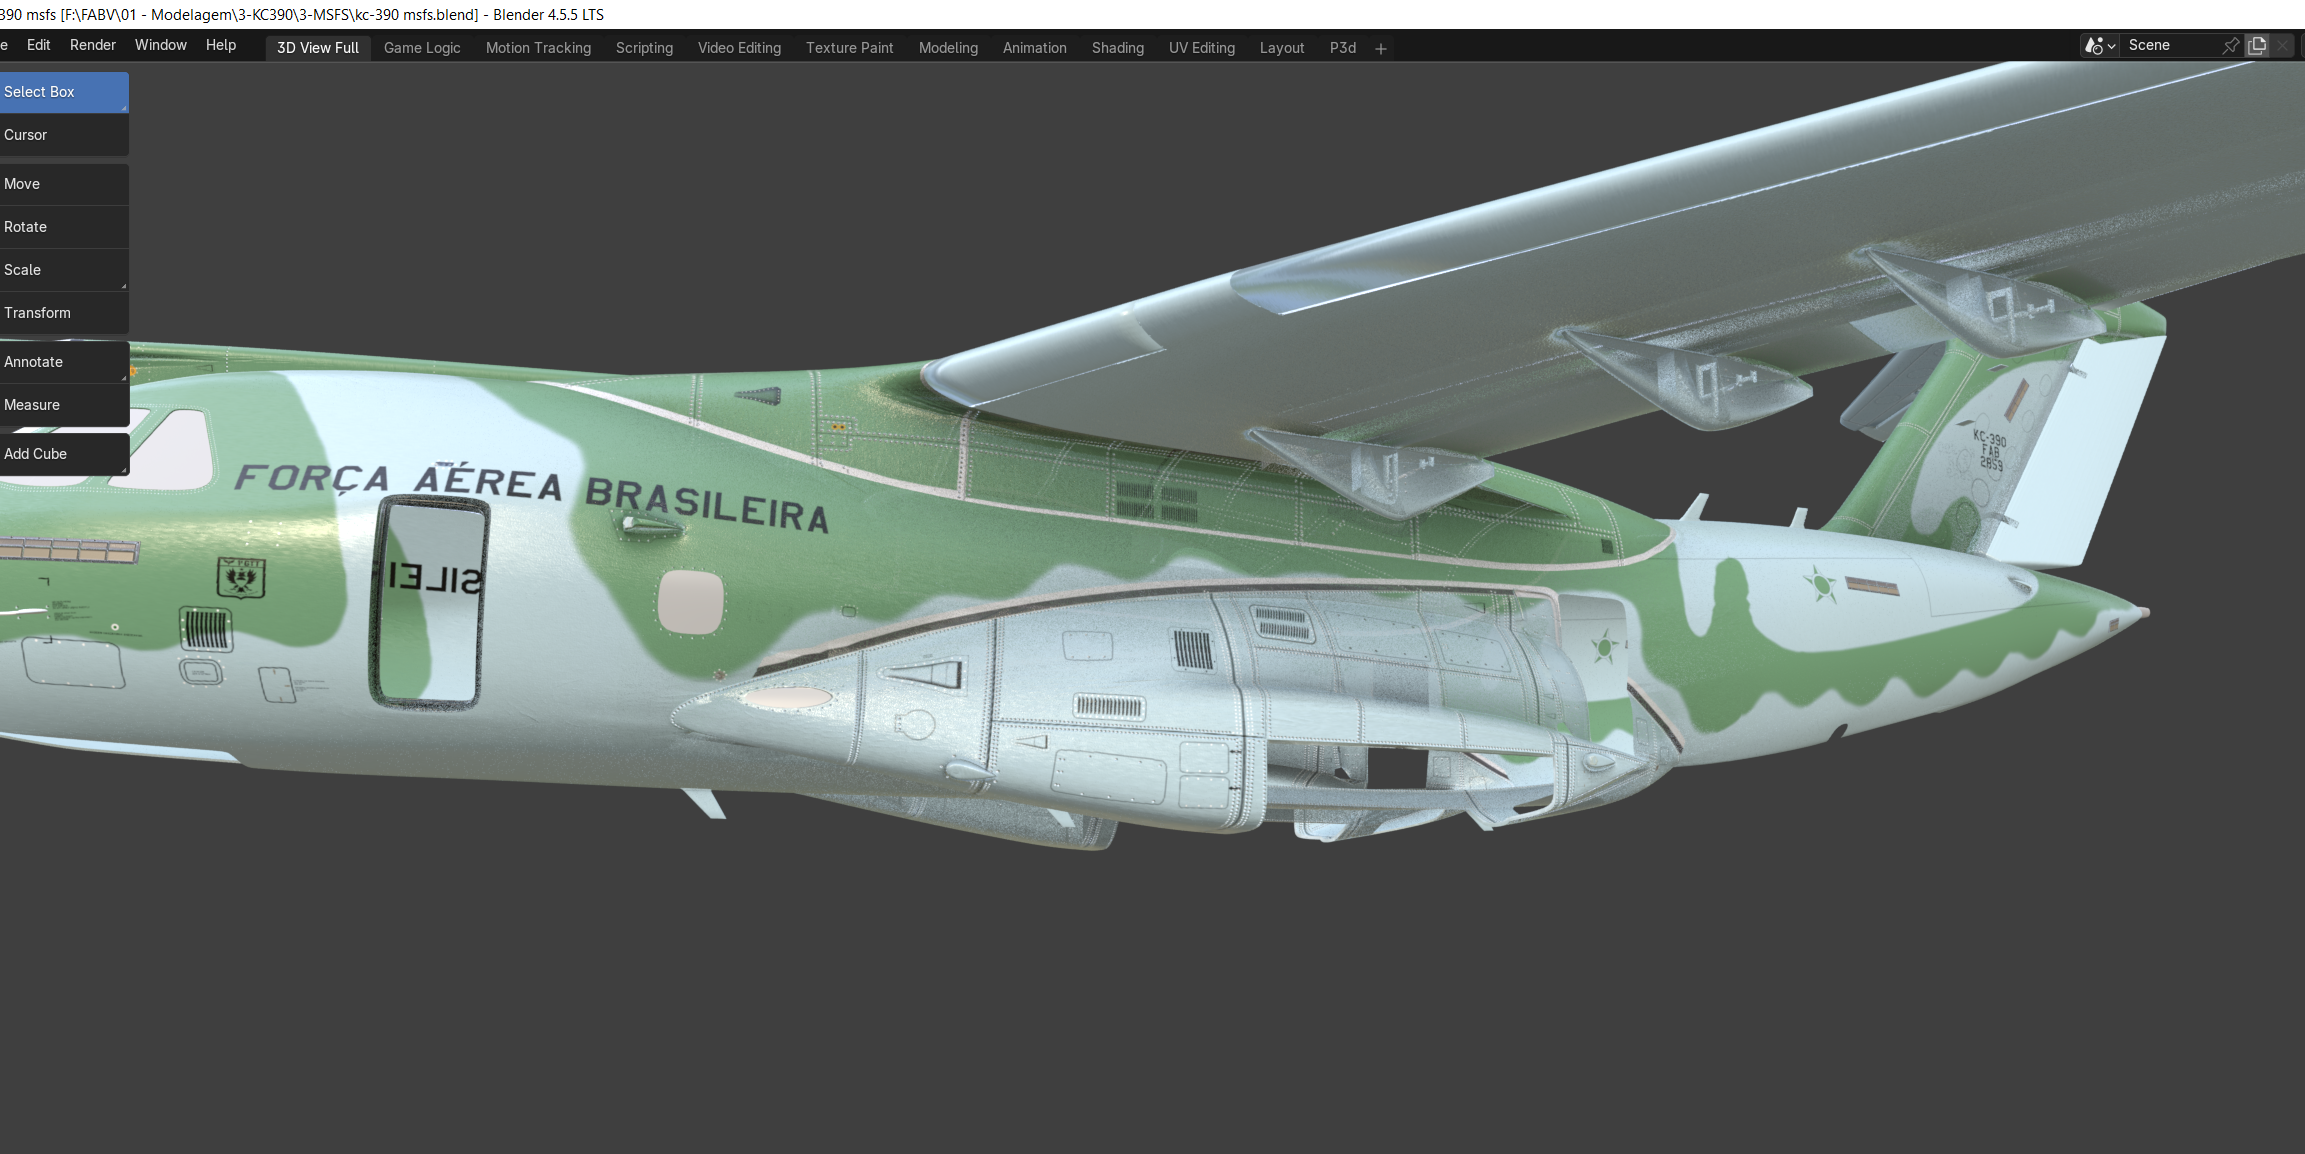Screen dimensions: 2305x1154
Task: Open the Render menu
Action: tap(93, 45)
